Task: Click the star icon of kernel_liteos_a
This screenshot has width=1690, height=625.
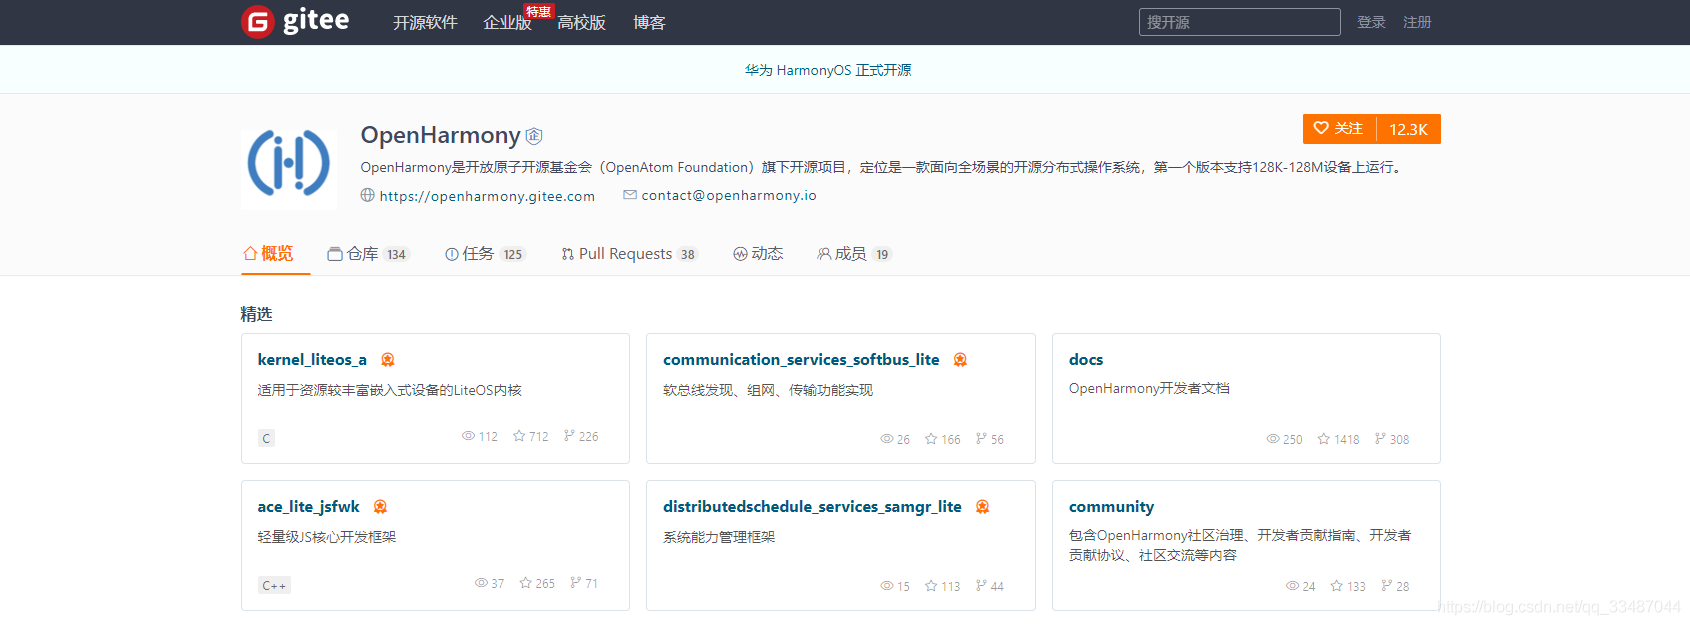Action: pos(519,436)
